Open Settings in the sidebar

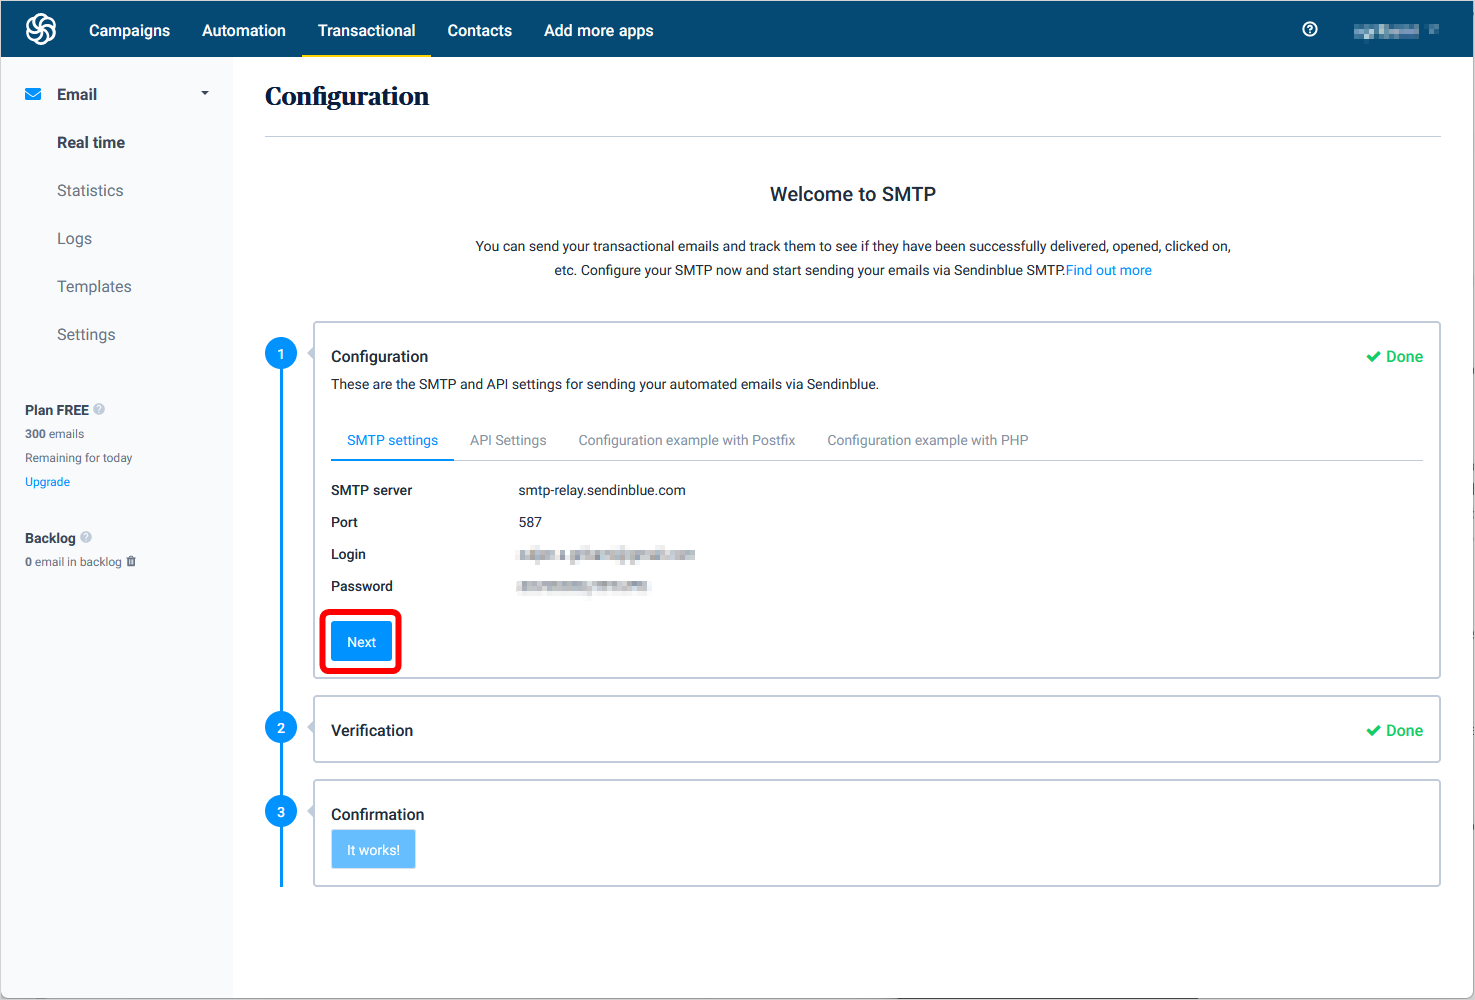point(86,334)
